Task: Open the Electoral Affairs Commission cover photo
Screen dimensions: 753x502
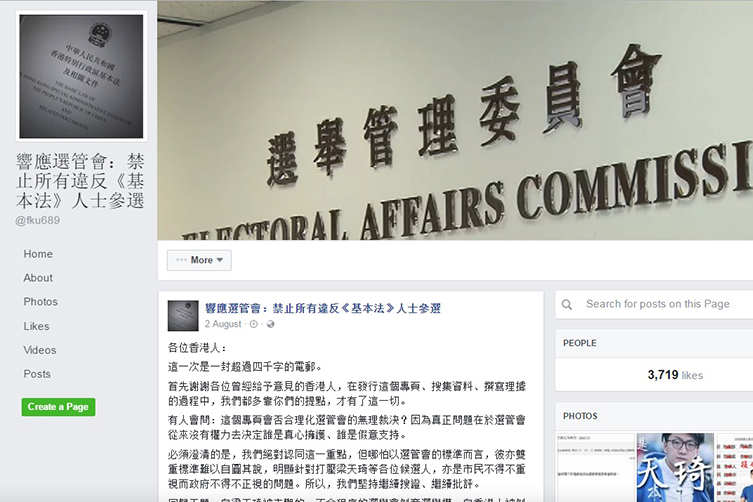Action: click(x=455, y=120)
